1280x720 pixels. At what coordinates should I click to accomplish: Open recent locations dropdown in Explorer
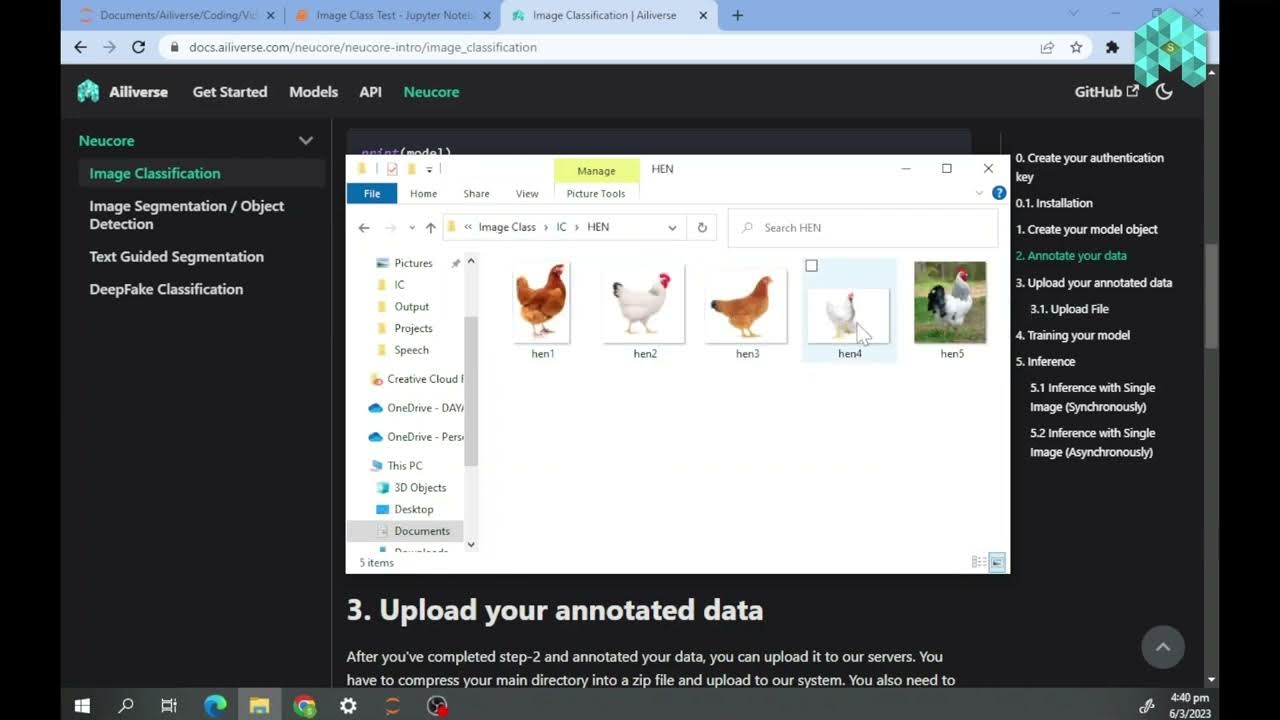[412, 228]
